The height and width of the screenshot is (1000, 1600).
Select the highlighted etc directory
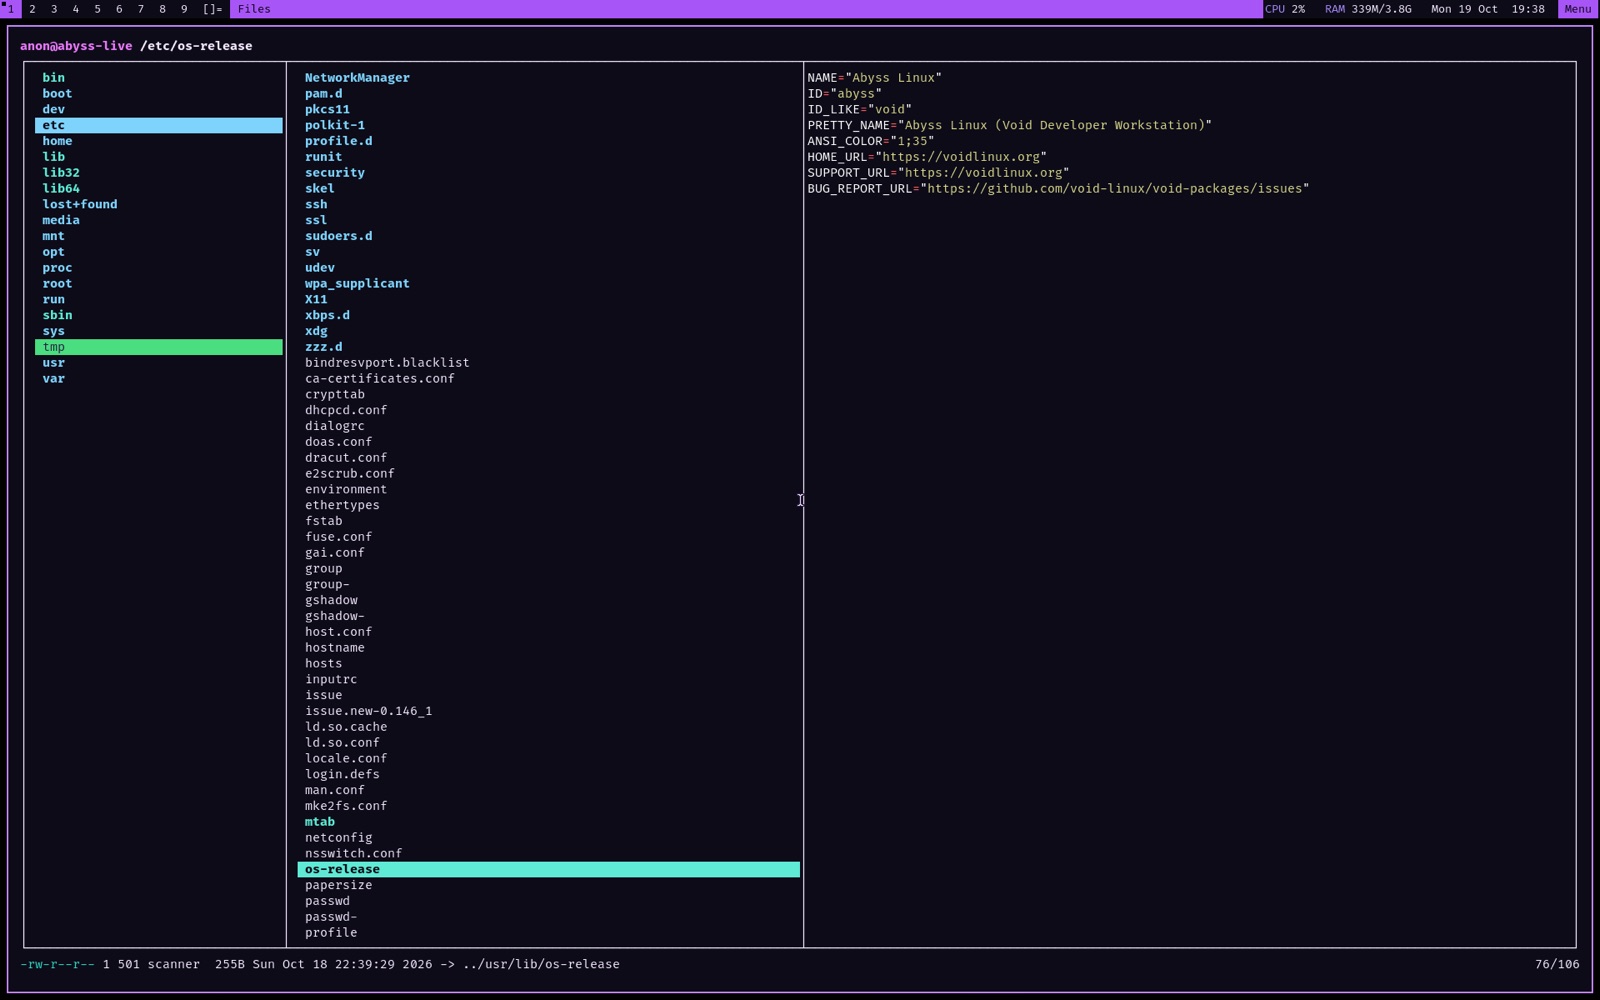159,125
